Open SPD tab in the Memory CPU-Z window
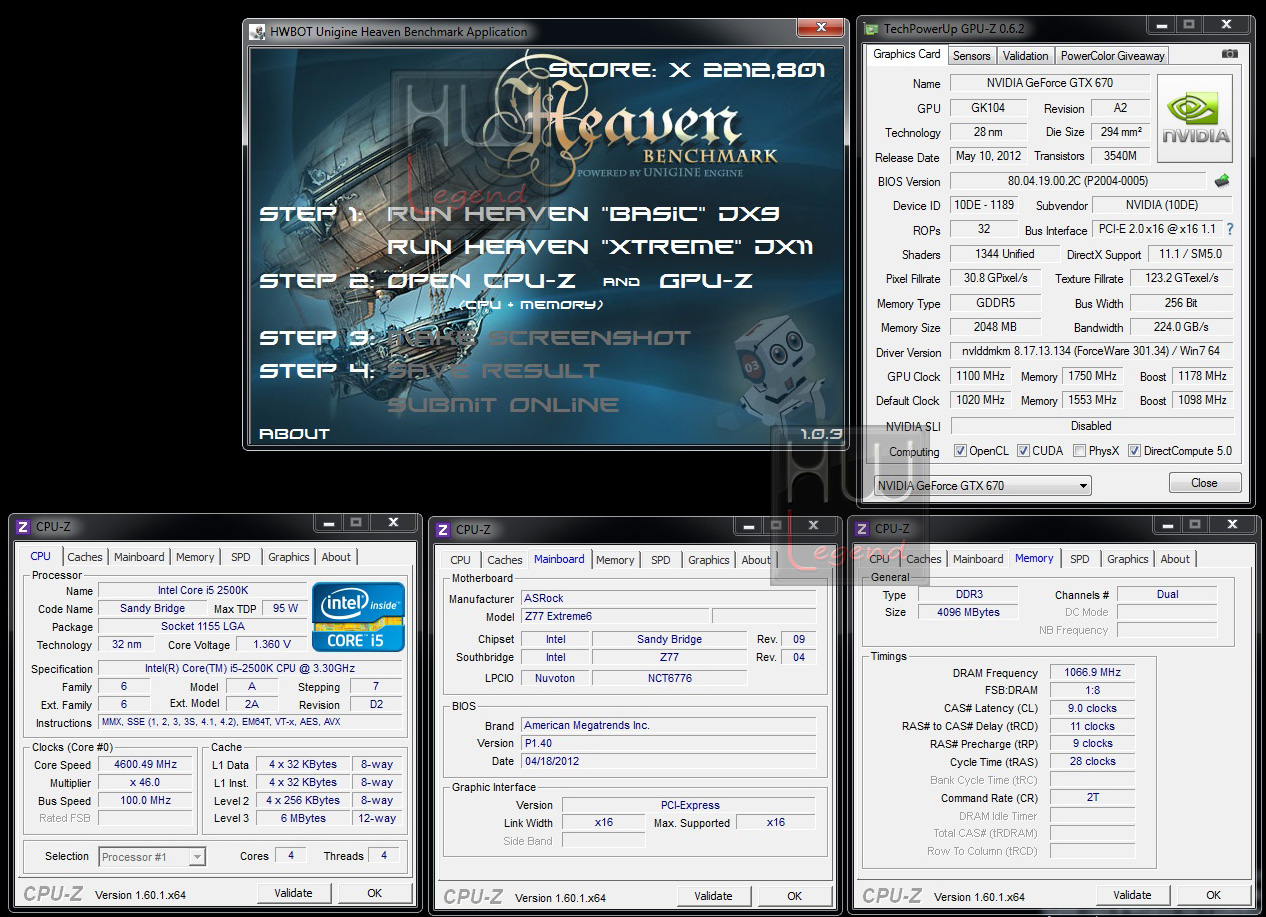The width and height of the screenshot is (1266, 917). point(1080,559)
